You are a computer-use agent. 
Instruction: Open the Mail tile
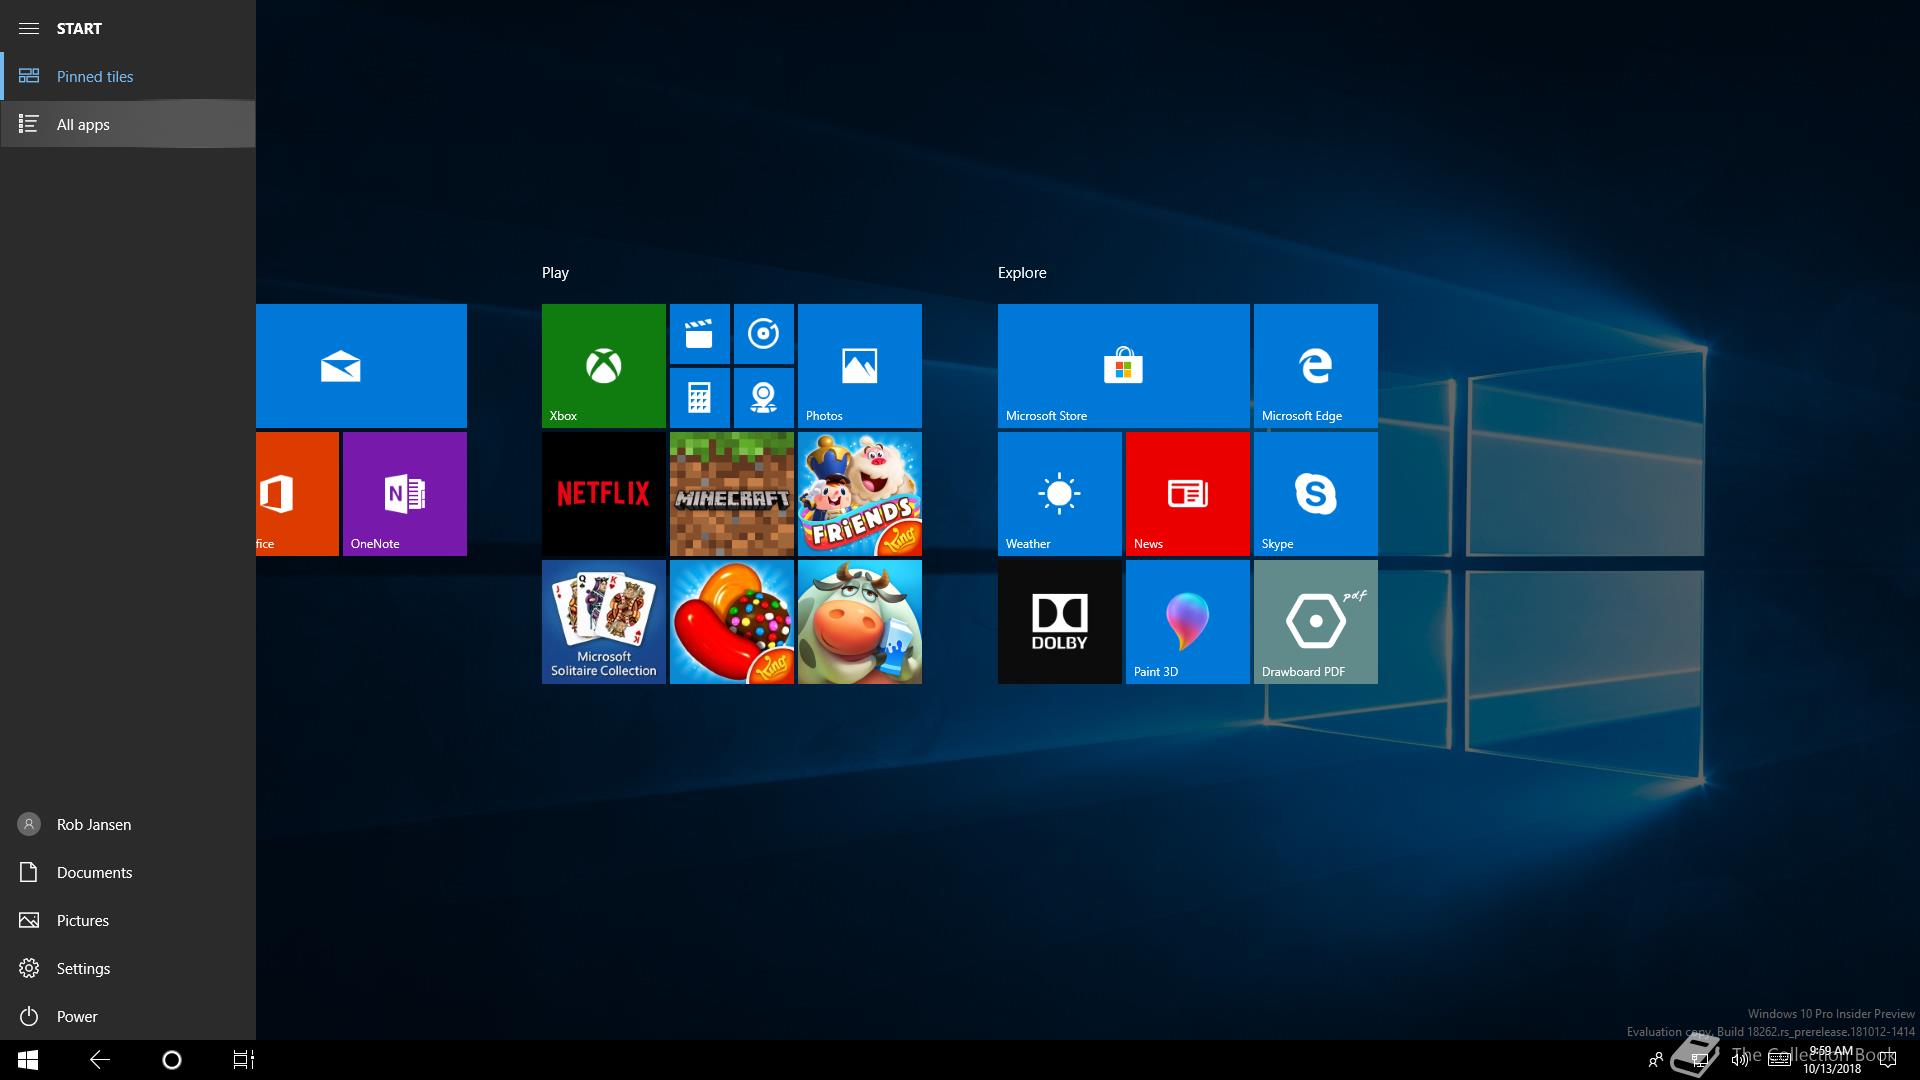361,366
